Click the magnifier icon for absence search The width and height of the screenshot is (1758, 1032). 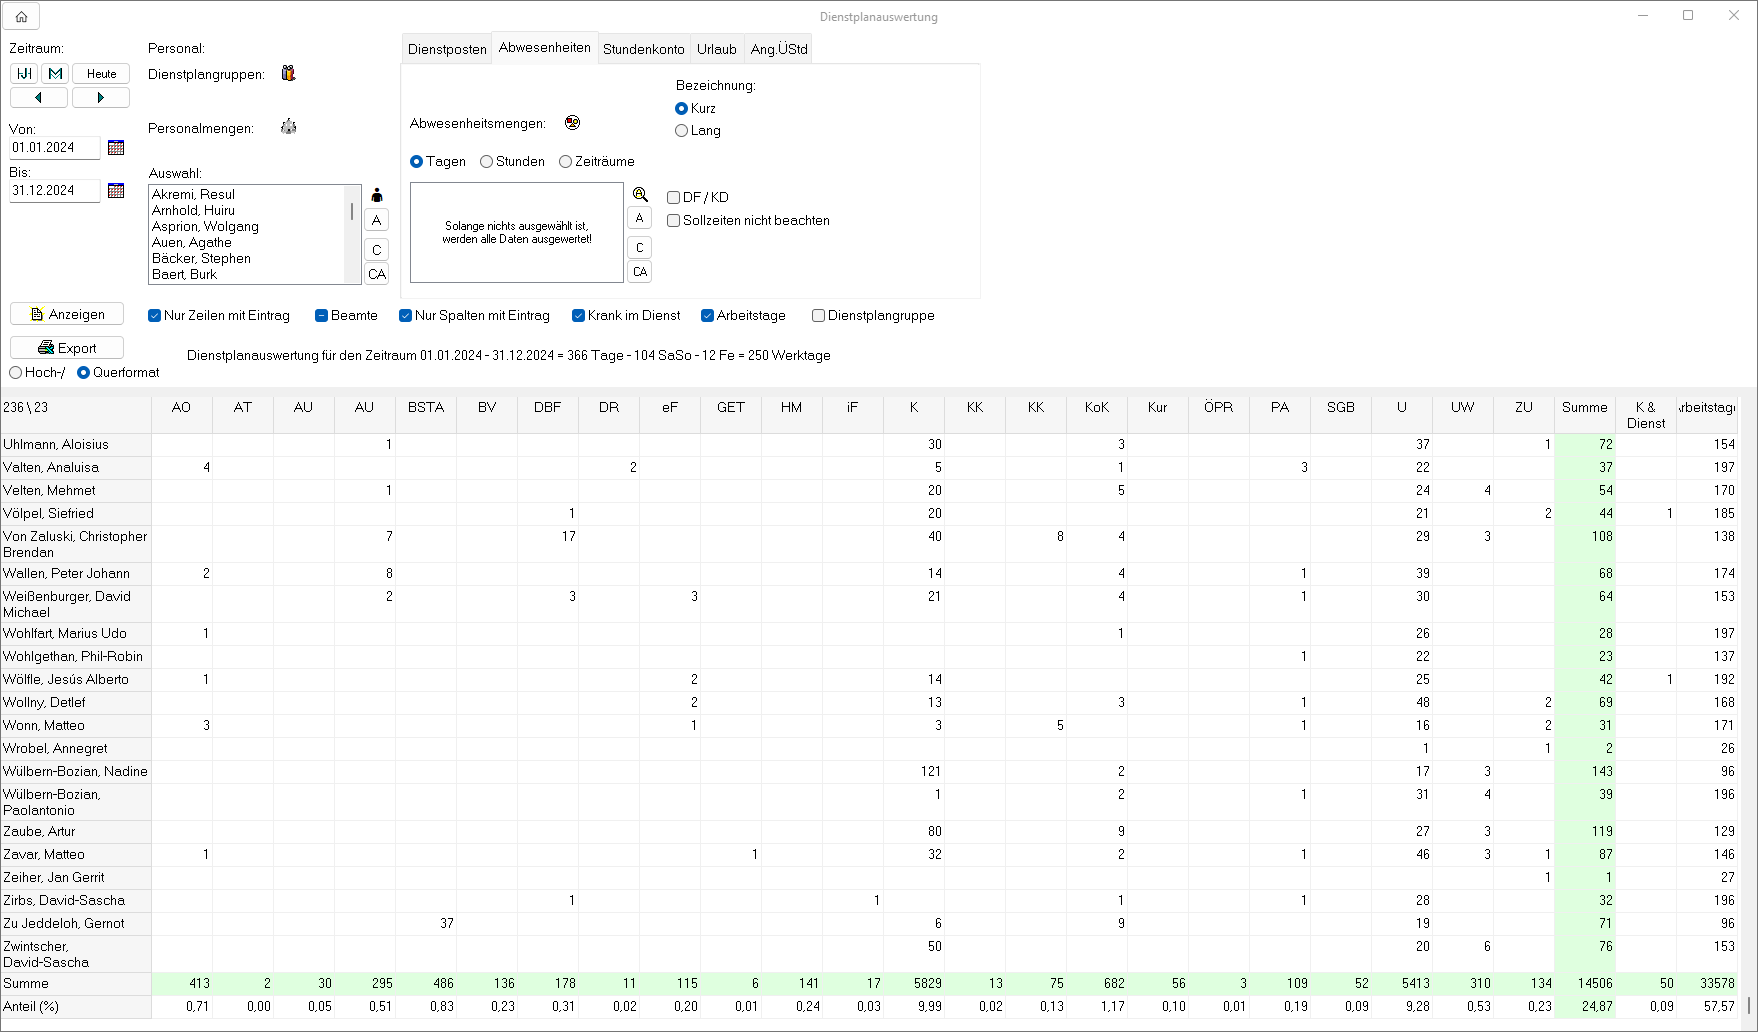pos(640,194)
